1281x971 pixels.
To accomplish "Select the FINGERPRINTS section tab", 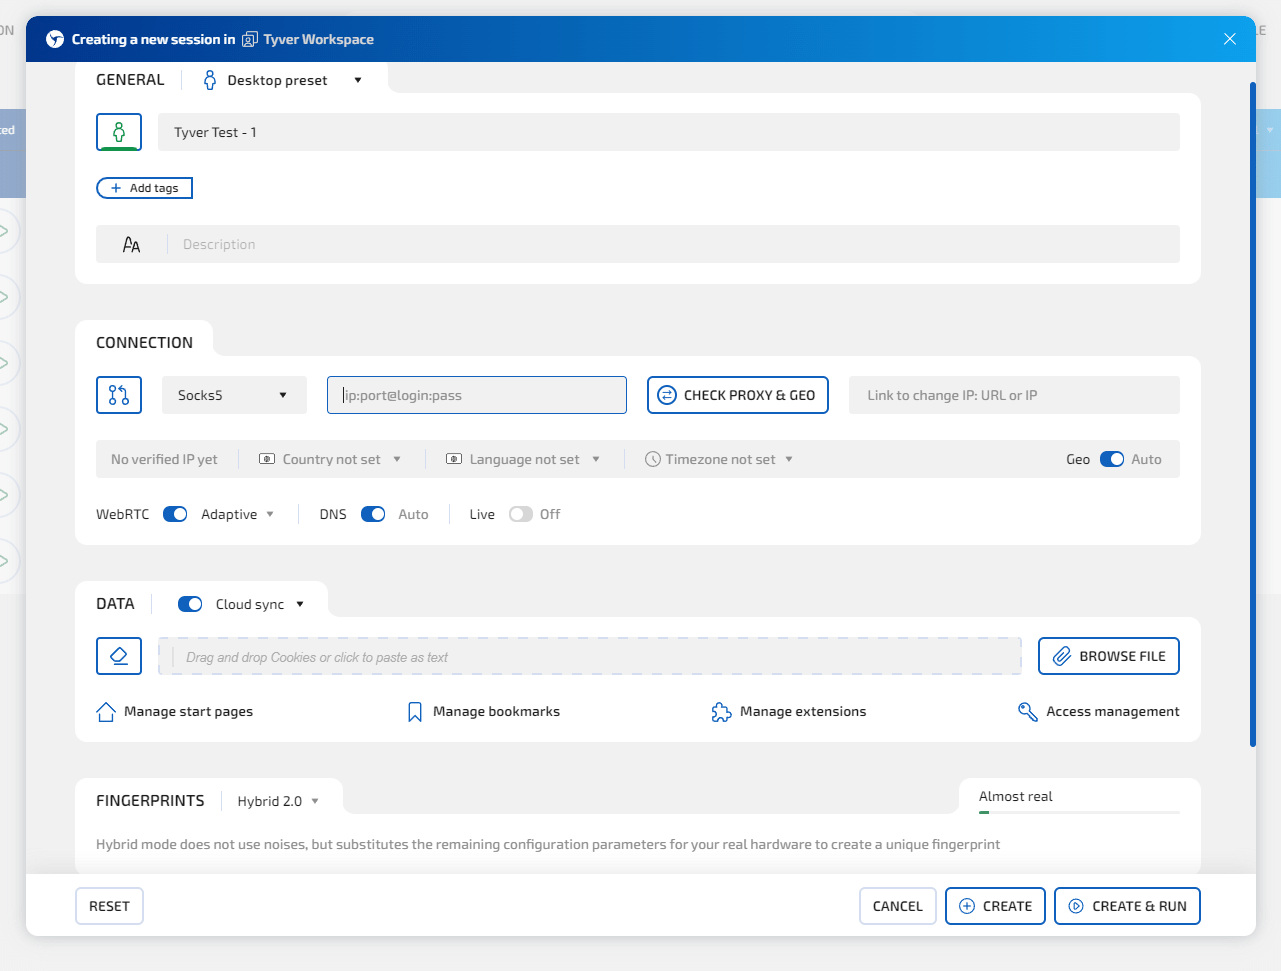I will 150,801.
